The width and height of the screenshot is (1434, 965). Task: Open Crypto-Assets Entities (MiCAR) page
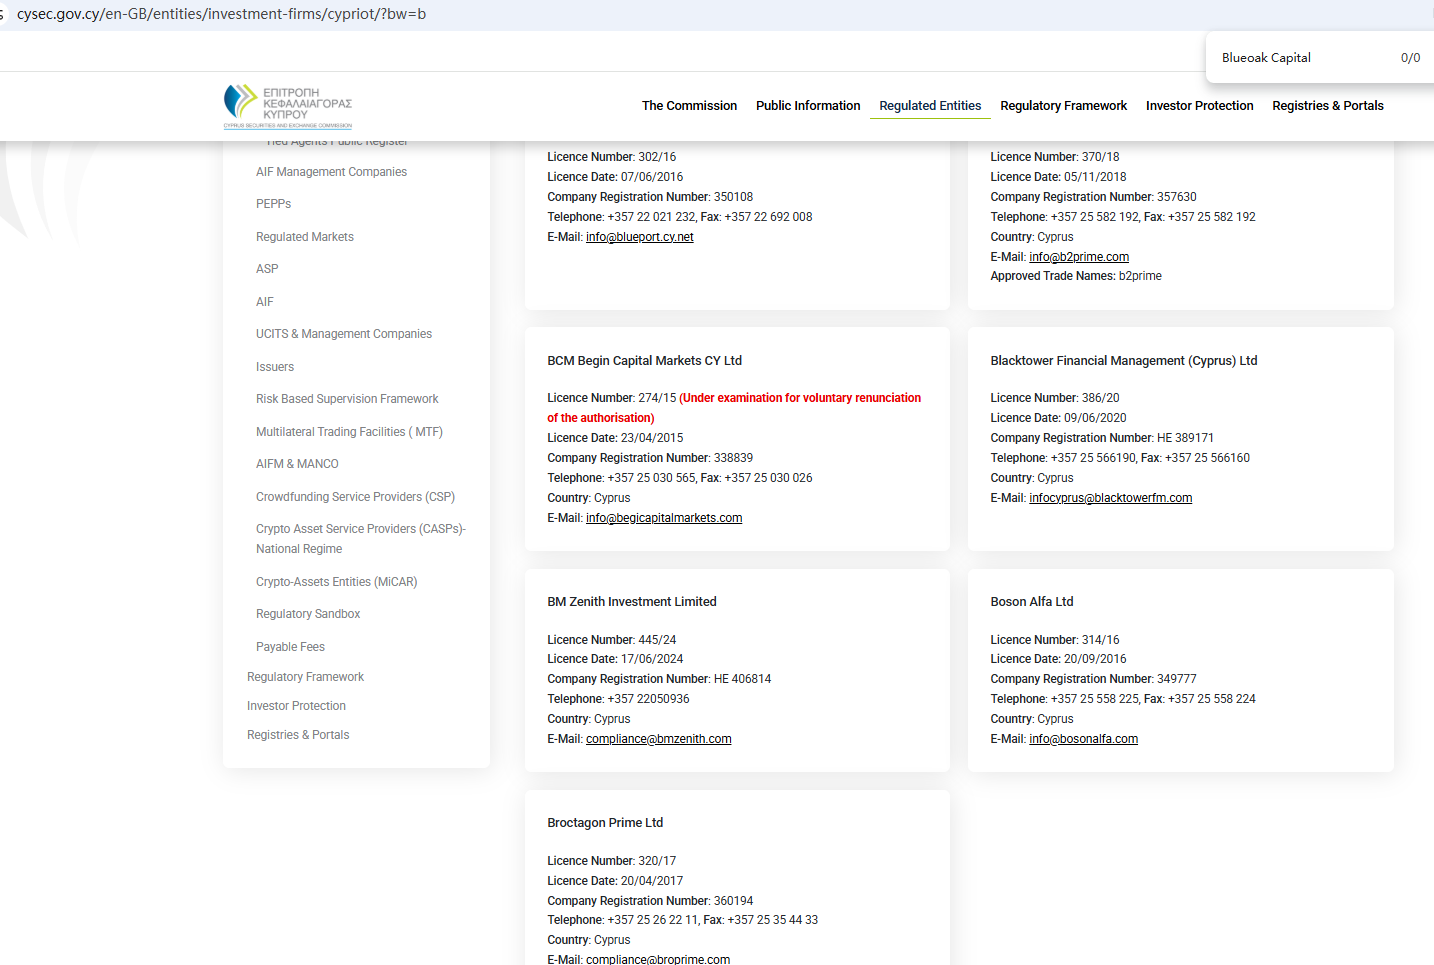[x=336, y=582]
